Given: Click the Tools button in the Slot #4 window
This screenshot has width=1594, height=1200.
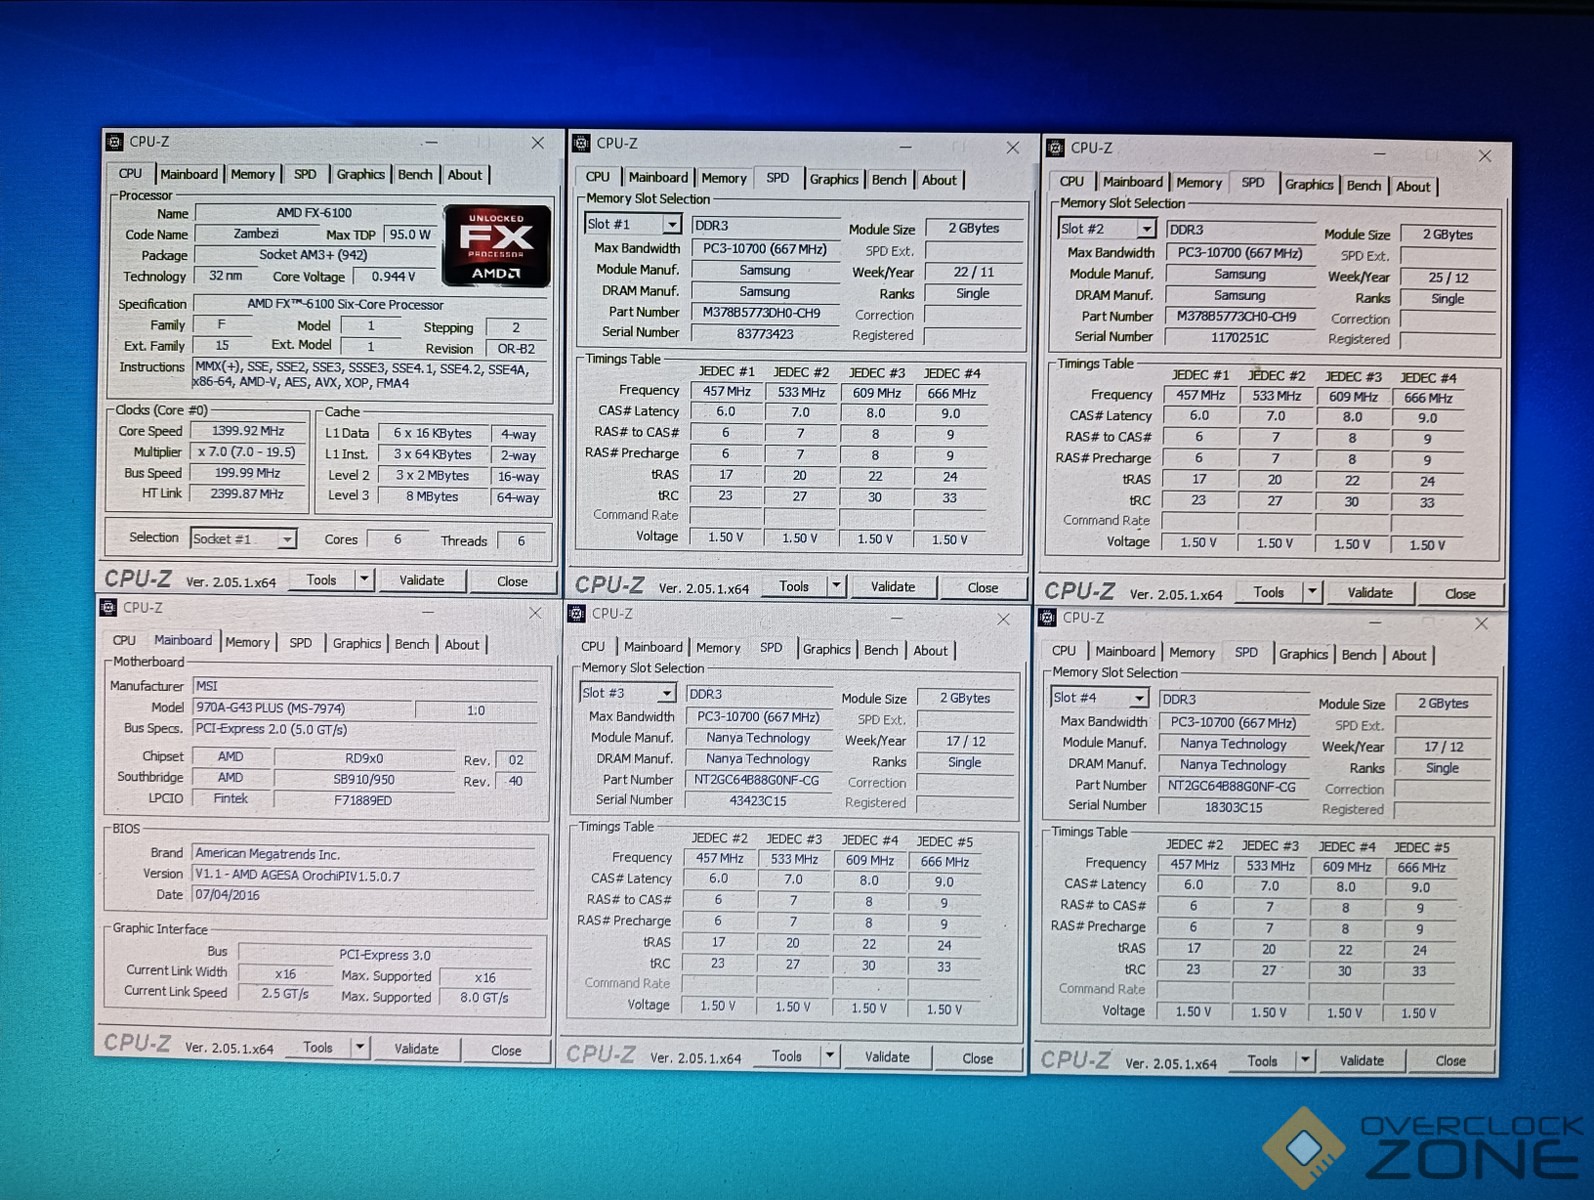Looking at the screenshot, I should pos(1262,1061).
